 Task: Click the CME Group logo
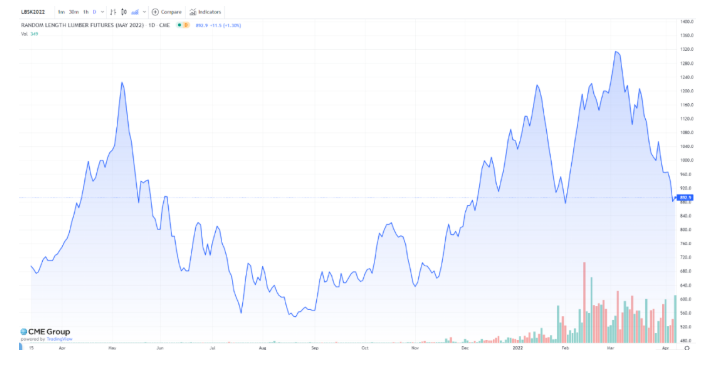click(45, 332)
